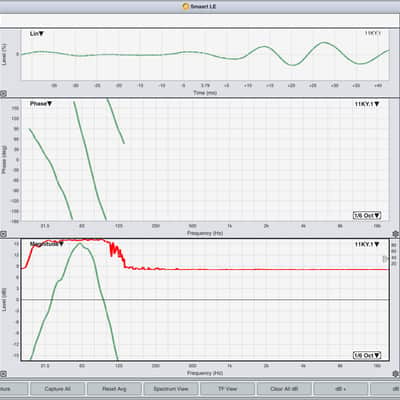This screenshot has height=400, width=400.
Task: Click the small pane icon below Magnitude graph
Action: point(3,374)
